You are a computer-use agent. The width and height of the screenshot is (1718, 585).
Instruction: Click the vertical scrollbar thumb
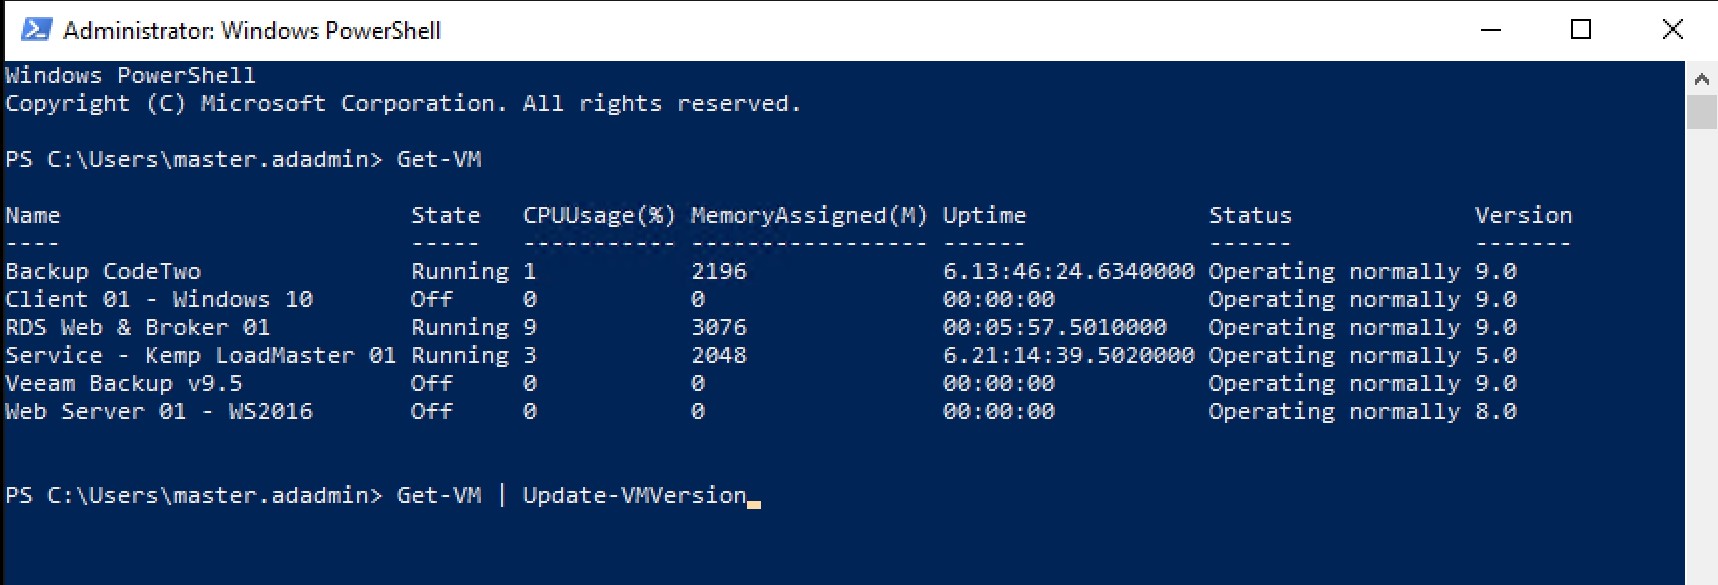tap(1701, 112)
